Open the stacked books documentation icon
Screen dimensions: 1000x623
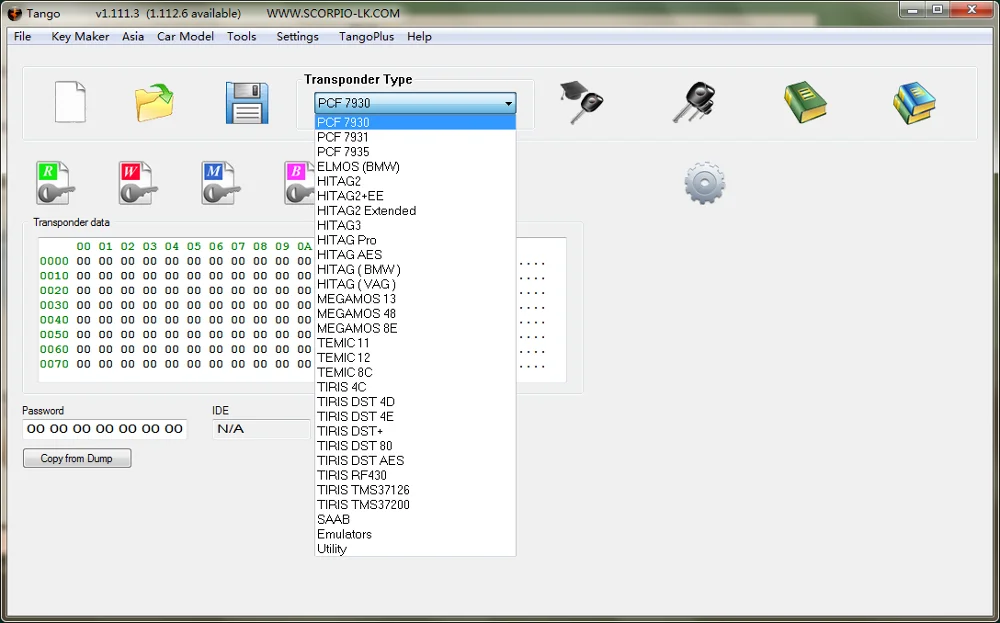[914, 101]
